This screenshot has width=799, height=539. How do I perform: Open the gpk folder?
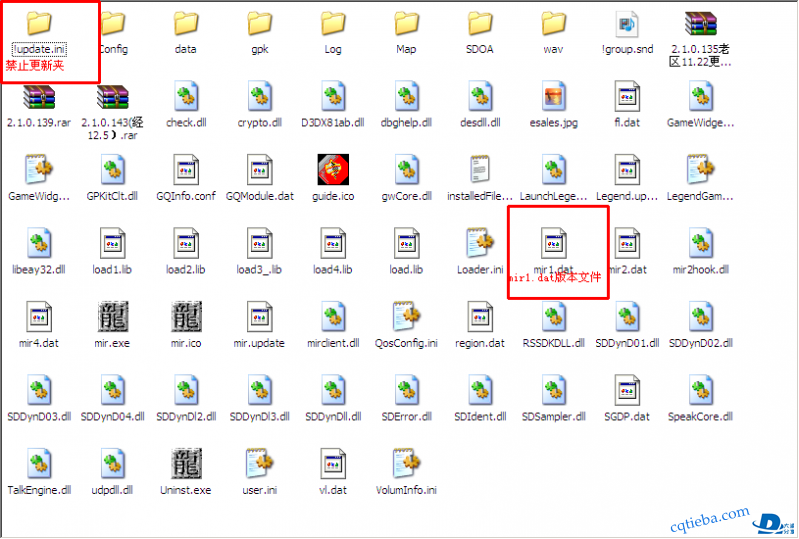260,23
